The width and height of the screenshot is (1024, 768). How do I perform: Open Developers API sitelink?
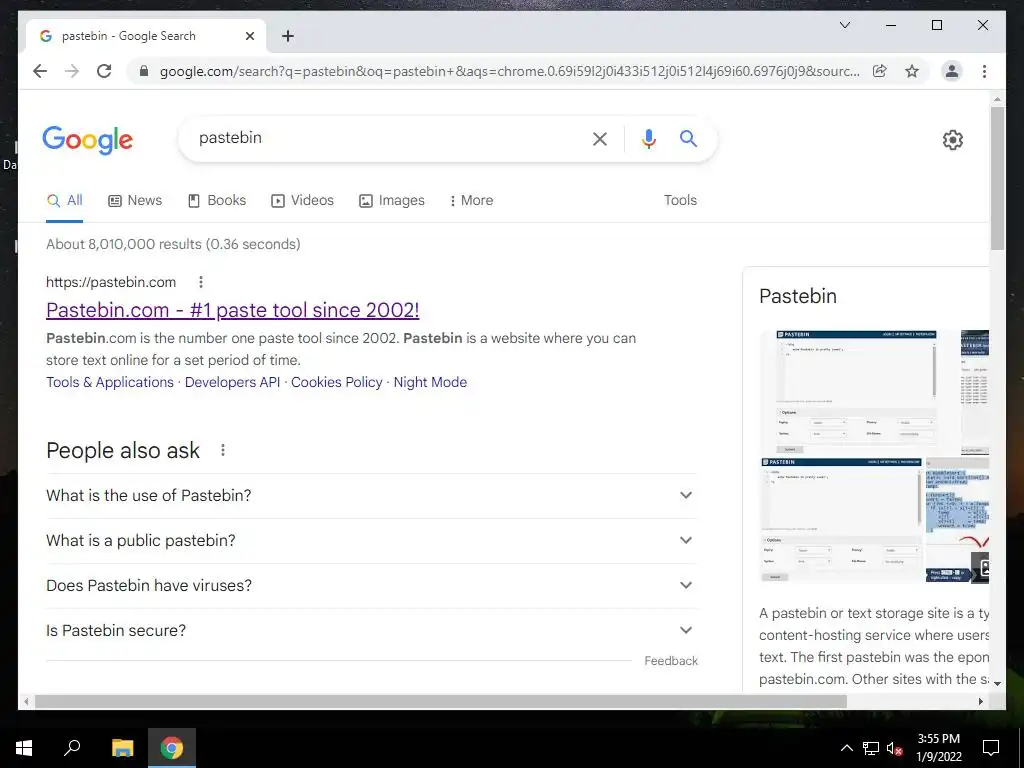coord(232,382)
